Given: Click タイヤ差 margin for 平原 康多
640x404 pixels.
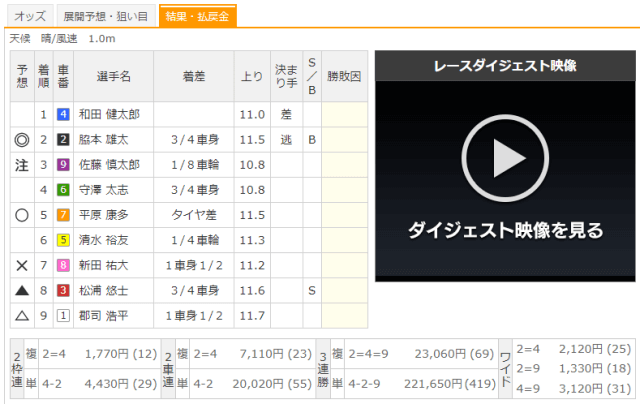Looking at the screenshot, I should coord(194,215).
